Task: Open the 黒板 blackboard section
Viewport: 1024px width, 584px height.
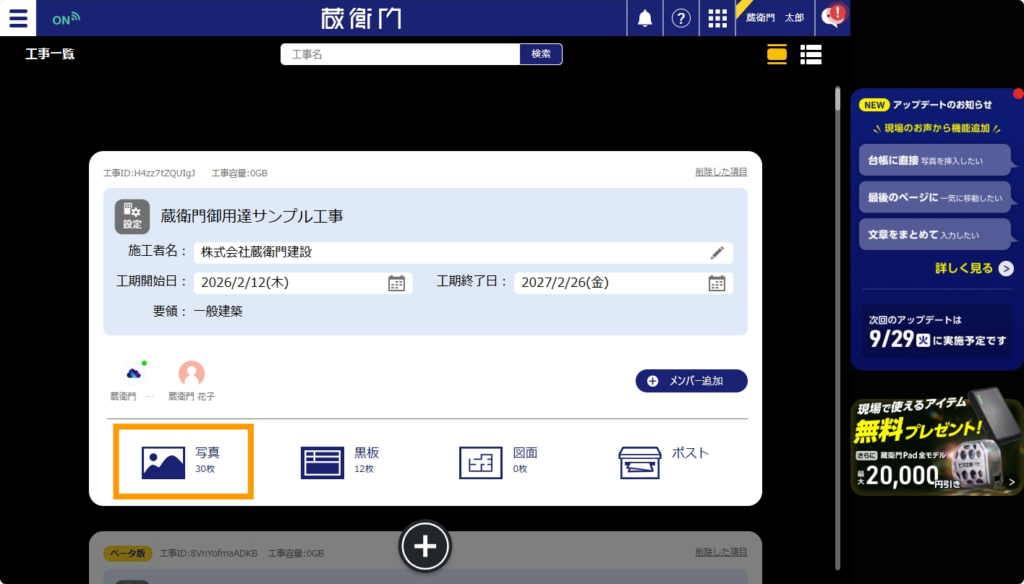Action: (x=340, y=462)
